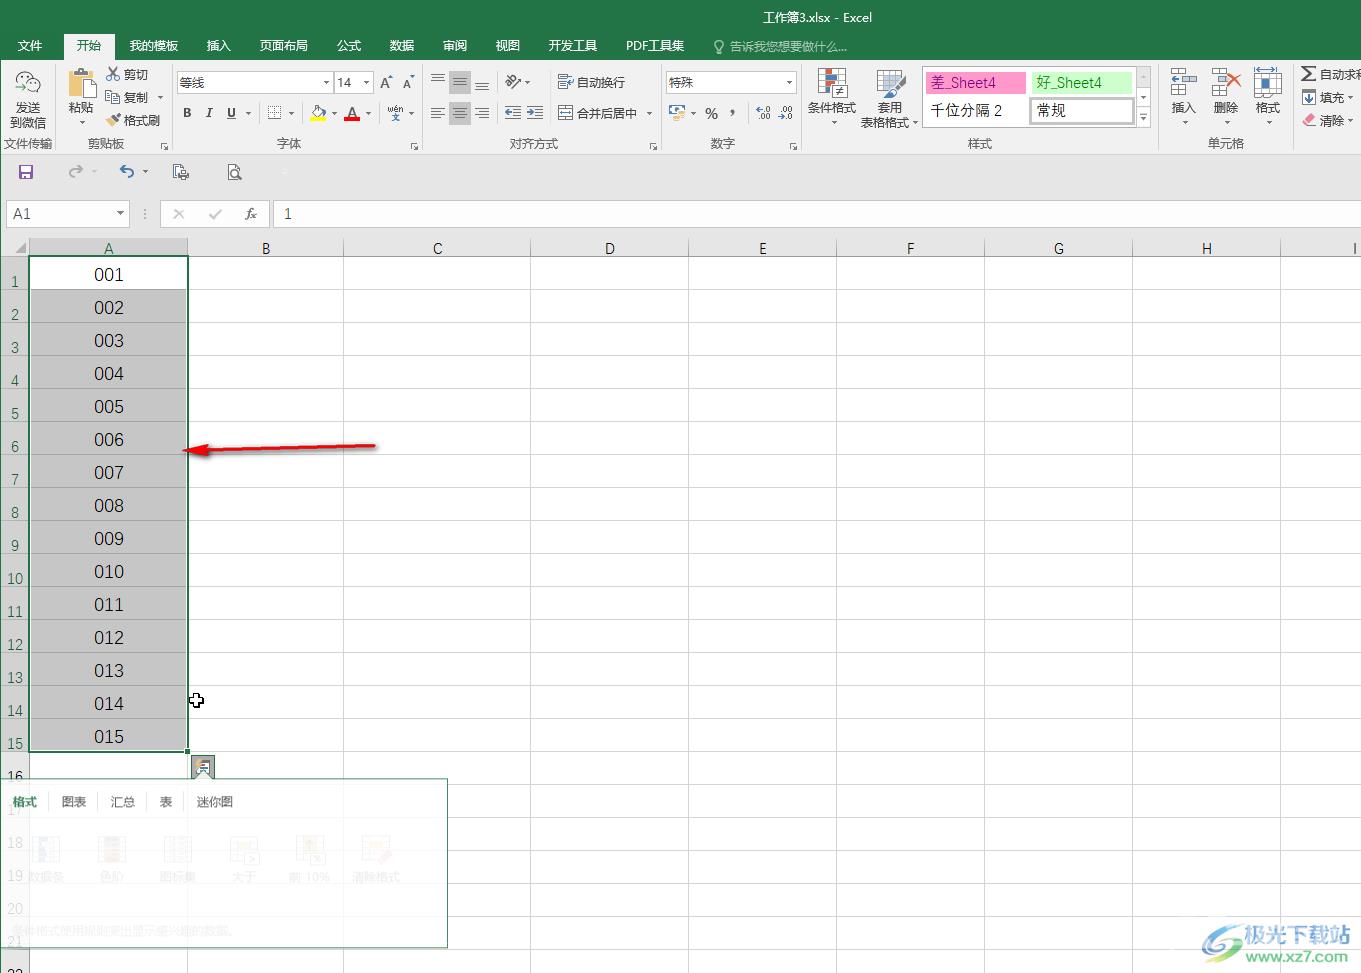The height and width of the screenshot is (973, 1361).
Task: Increase font size with the larger A icon
Action: point(386,83)
